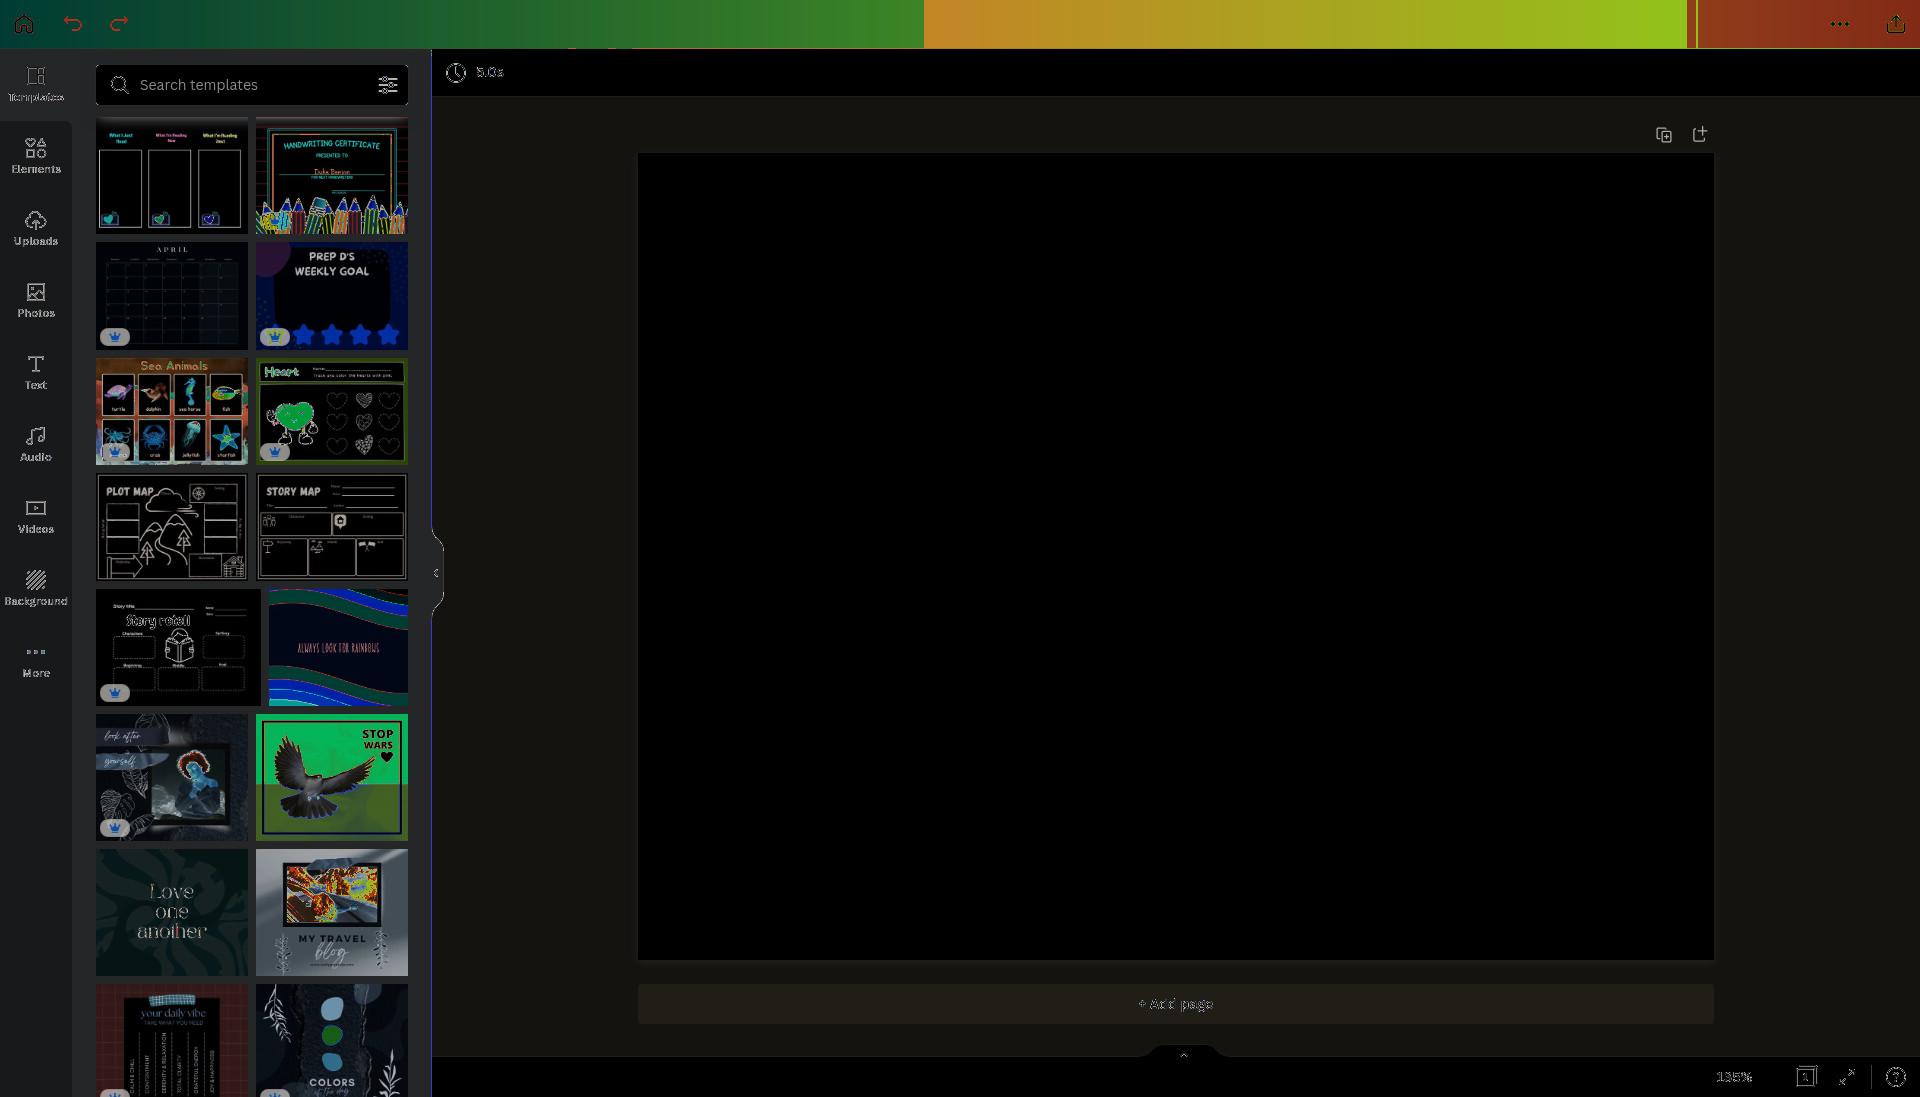The height and width of the screenshot is (1097, 1920).
Task: Collapse the templates side panel
Action: tap(436, 573)
